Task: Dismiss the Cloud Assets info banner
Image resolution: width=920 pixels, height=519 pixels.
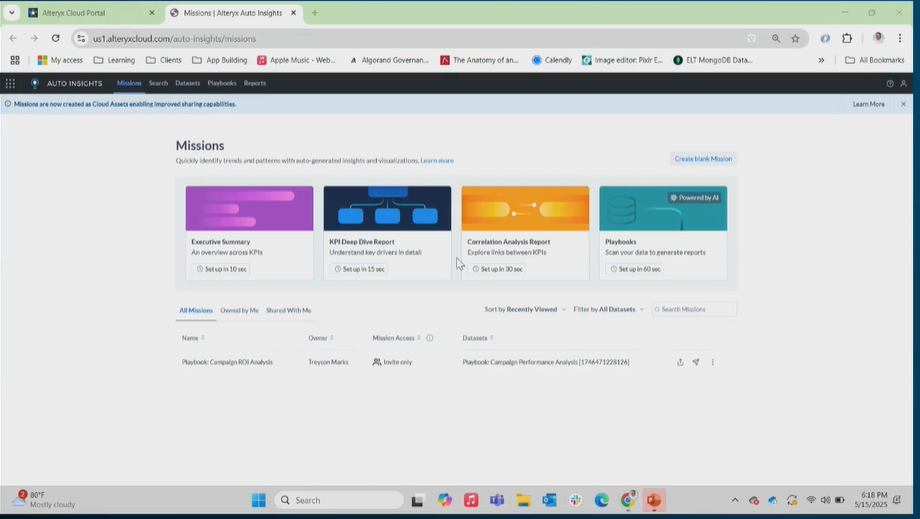Action: pos(904,104)
